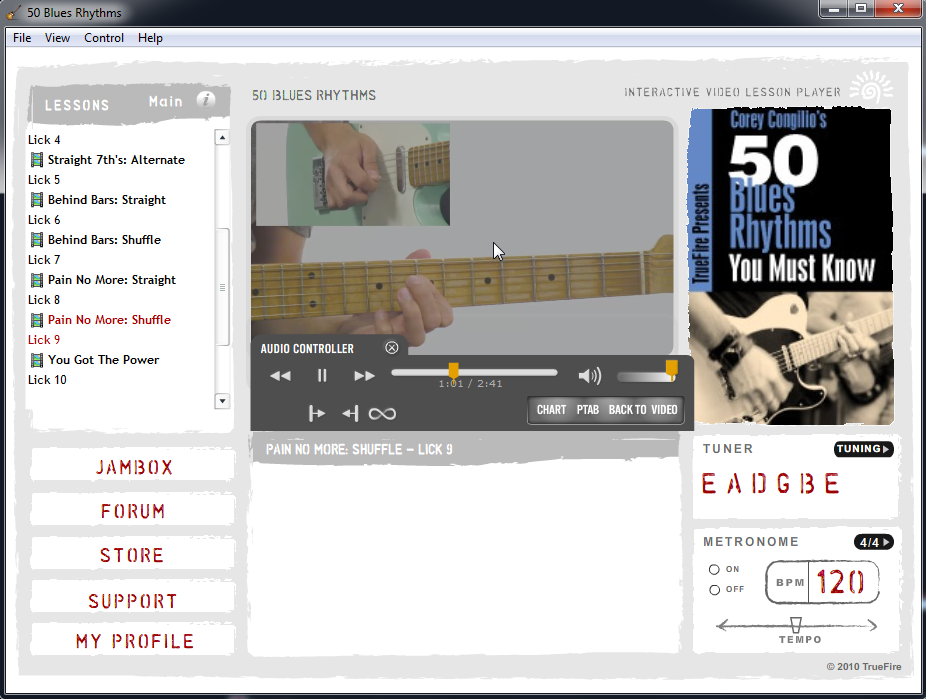Open the lessons info icon
This screenshot has height=699, width=926.
(205, 100)
